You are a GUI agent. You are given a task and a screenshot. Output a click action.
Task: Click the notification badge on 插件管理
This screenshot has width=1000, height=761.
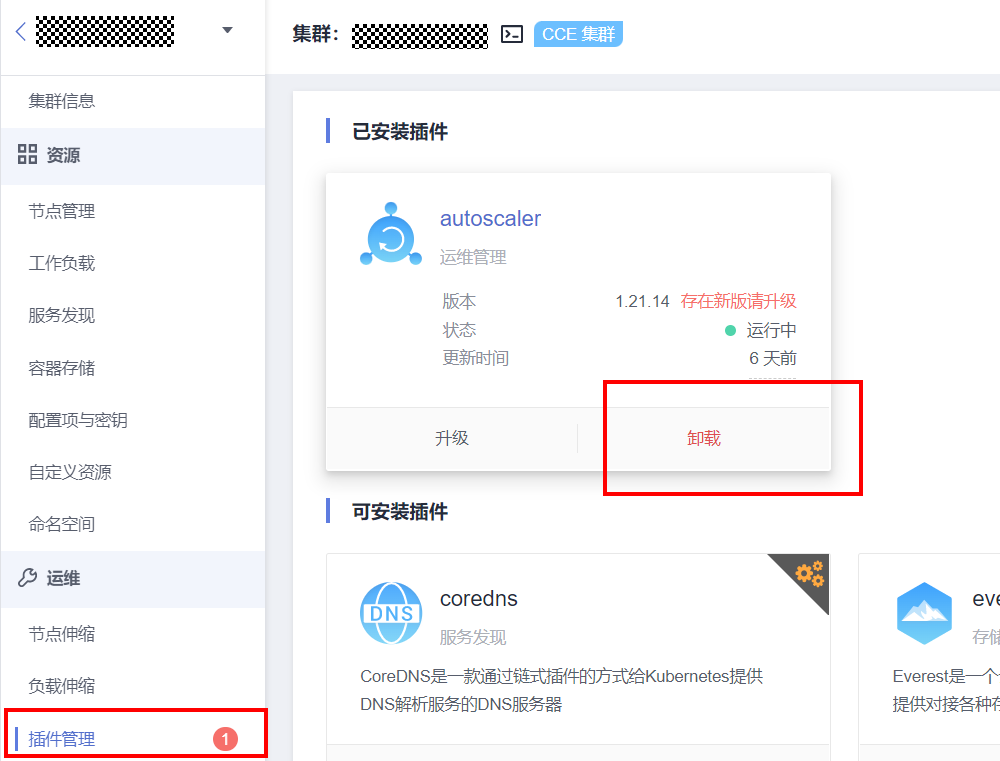pos(225,739)
